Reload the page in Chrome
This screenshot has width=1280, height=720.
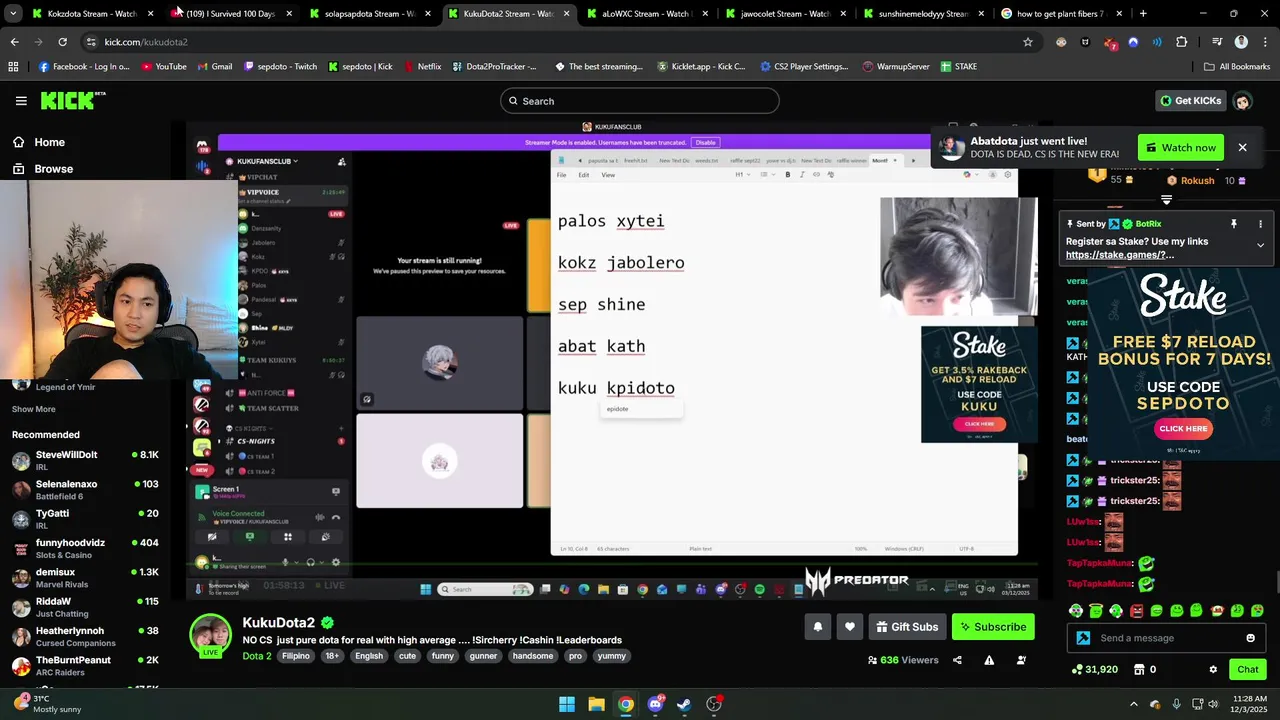pyautogui.click(x=62, y=42)
